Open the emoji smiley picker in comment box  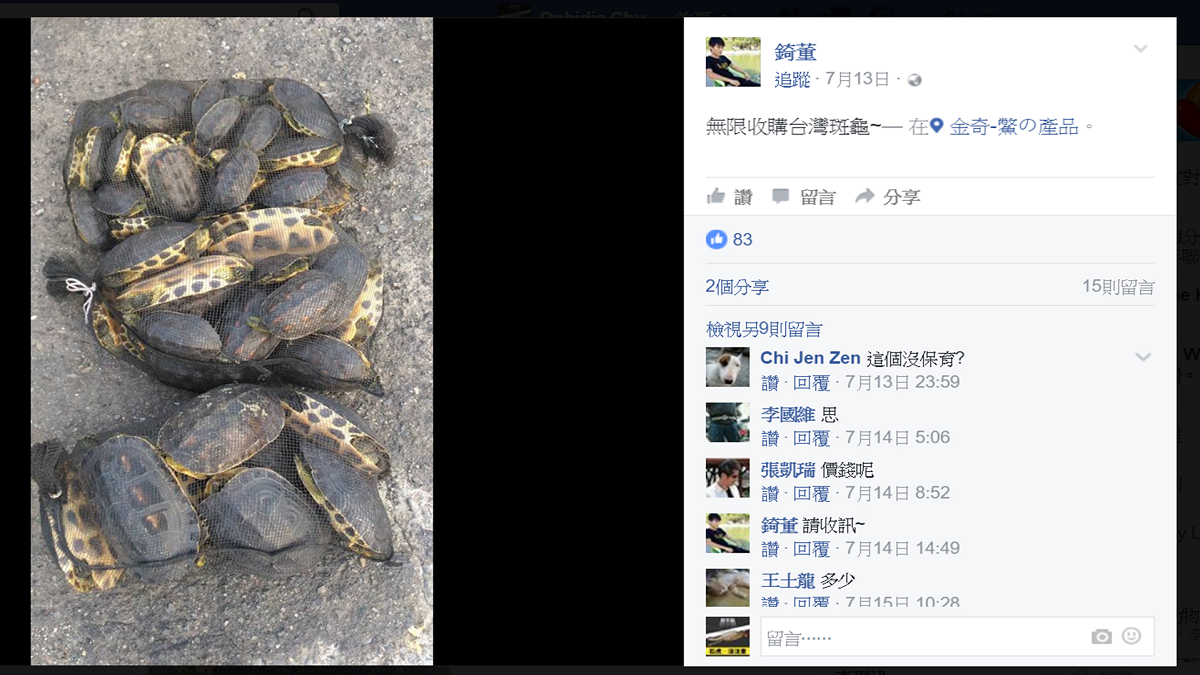[1131, 636]
